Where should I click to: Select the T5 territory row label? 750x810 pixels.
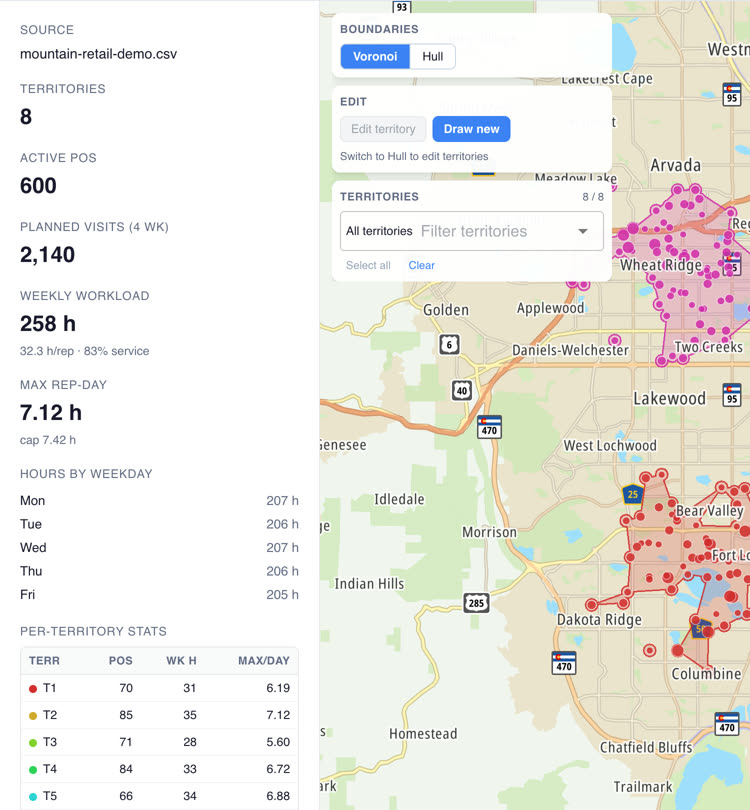[50, 796]
